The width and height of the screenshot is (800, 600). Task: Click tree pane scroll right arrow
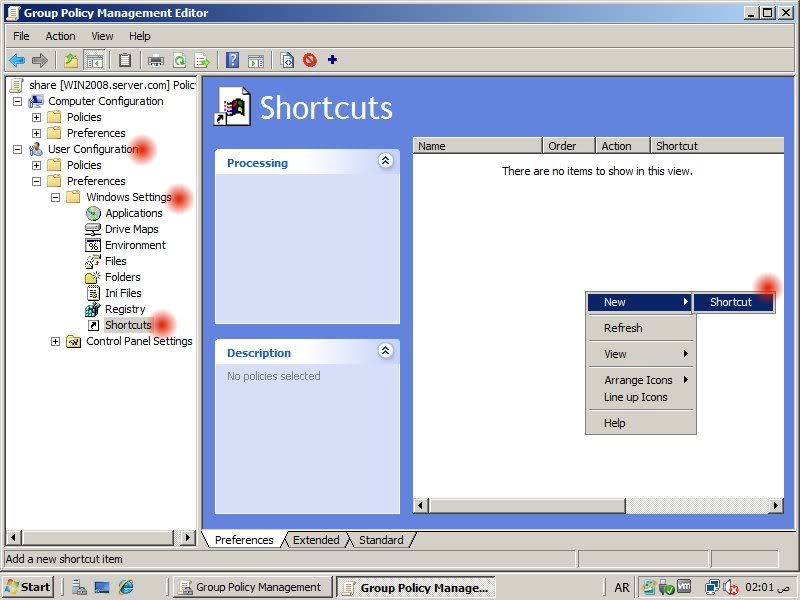click(x=188, y=537)
